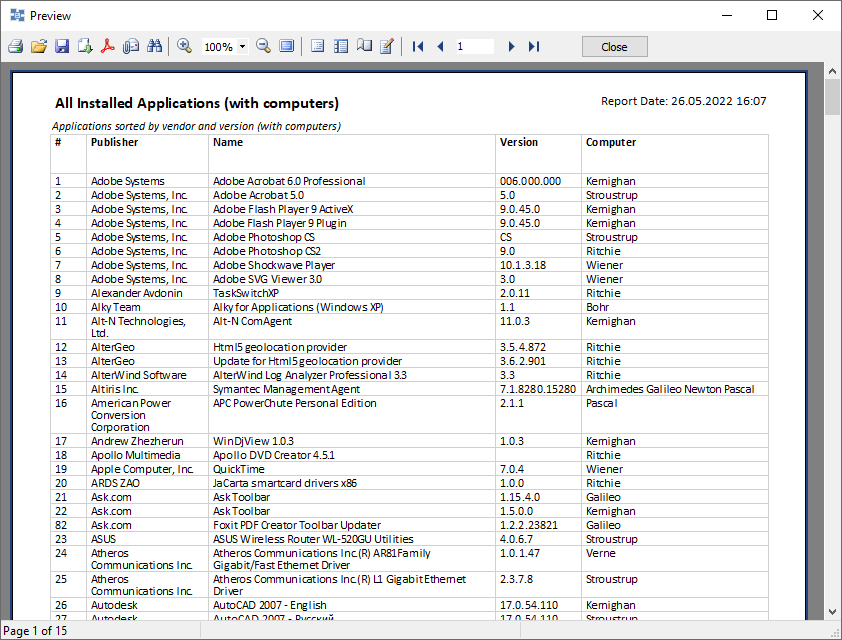
Task: Save the report with floppy icon
Action: tap(62, 46)
